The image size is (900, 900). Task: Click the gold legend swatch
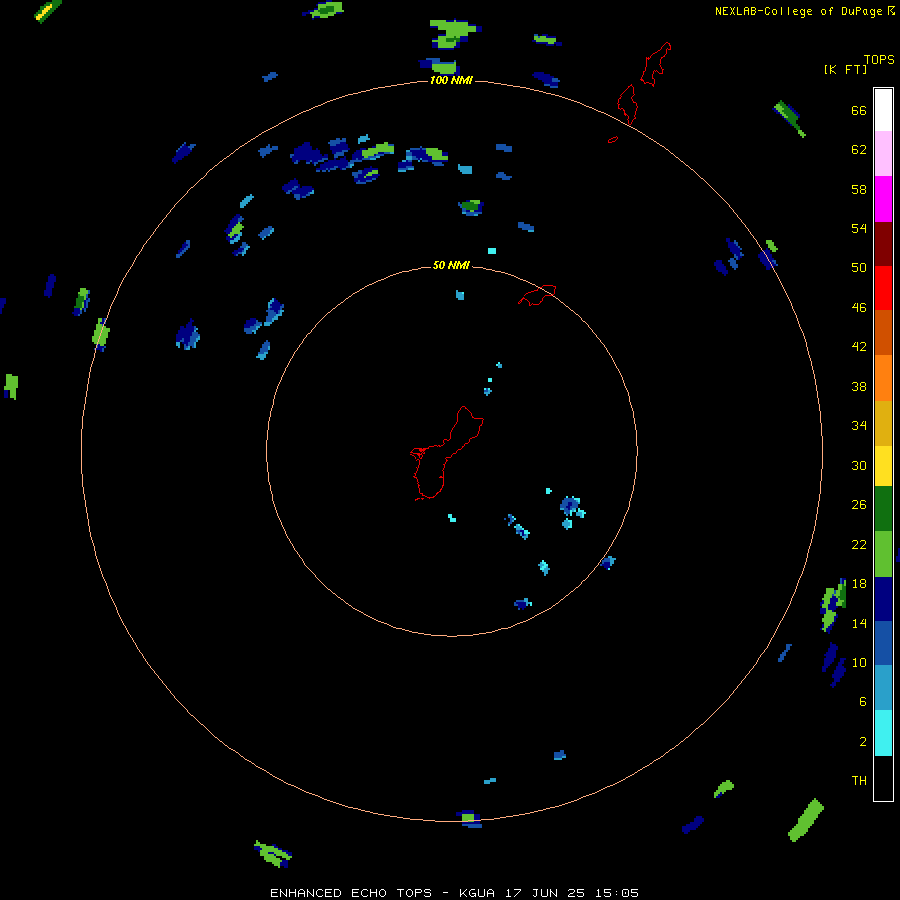(883, 423)
